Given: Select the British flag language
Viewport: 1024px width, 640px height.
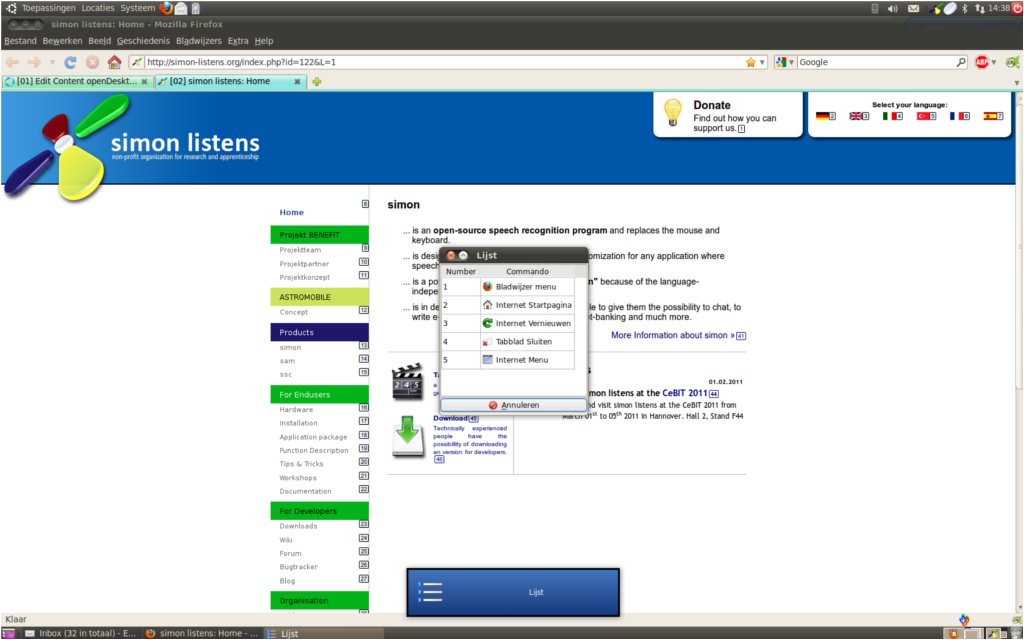Looking at the screenshot, I should tap(856, 116).
